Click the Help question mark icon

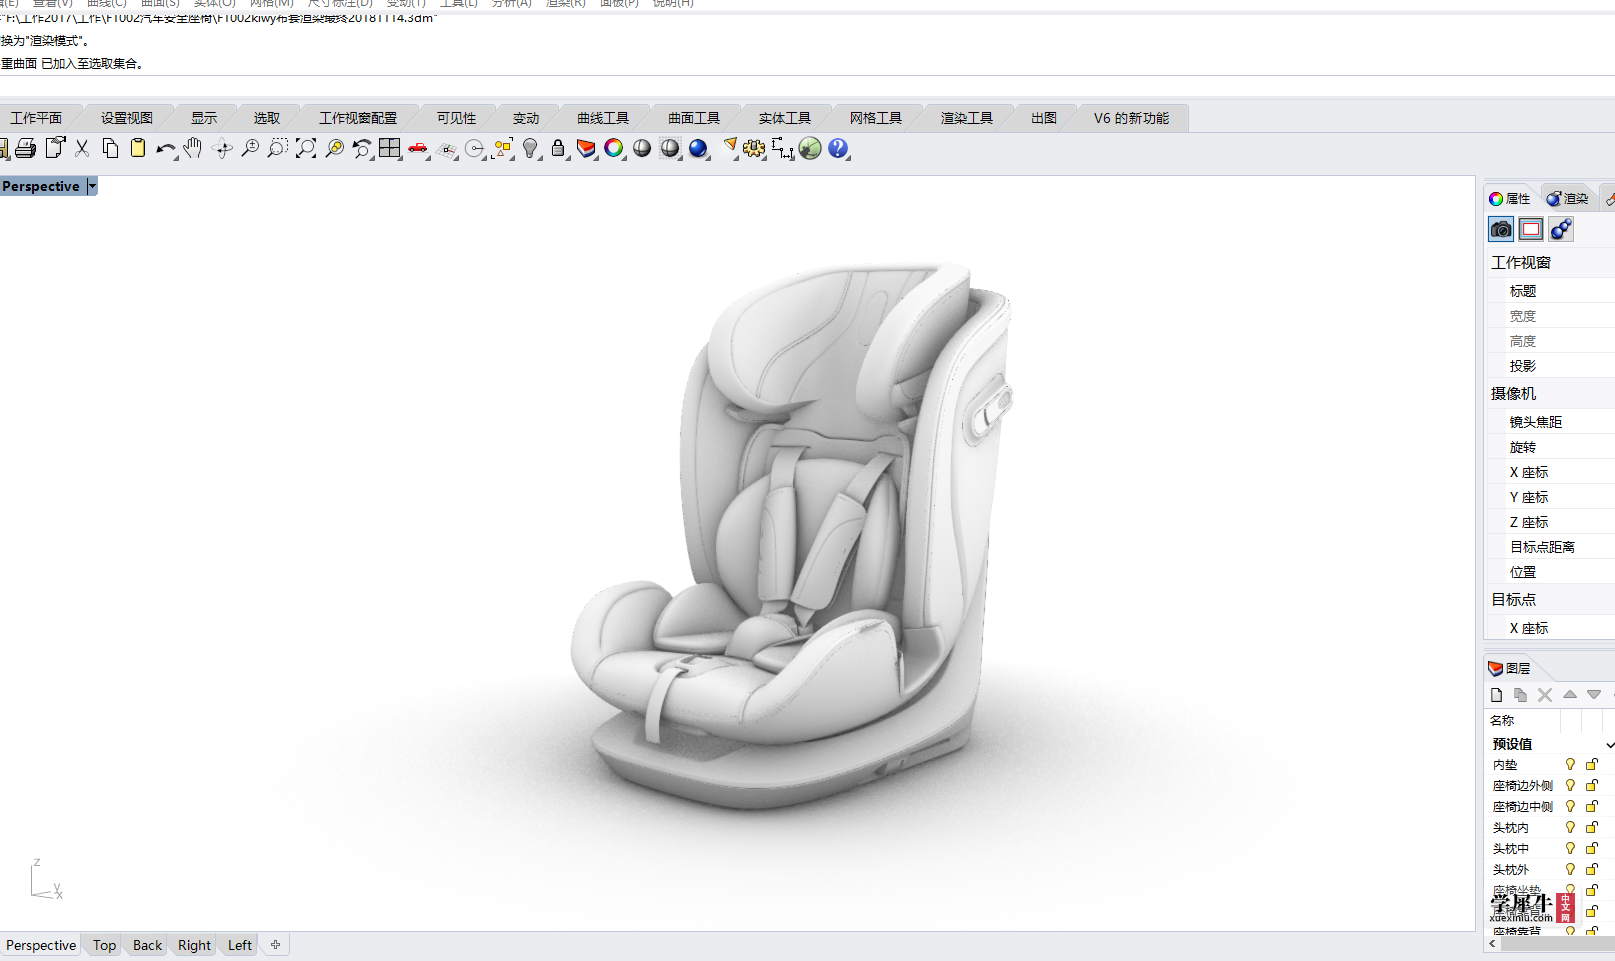click(838, 149)
